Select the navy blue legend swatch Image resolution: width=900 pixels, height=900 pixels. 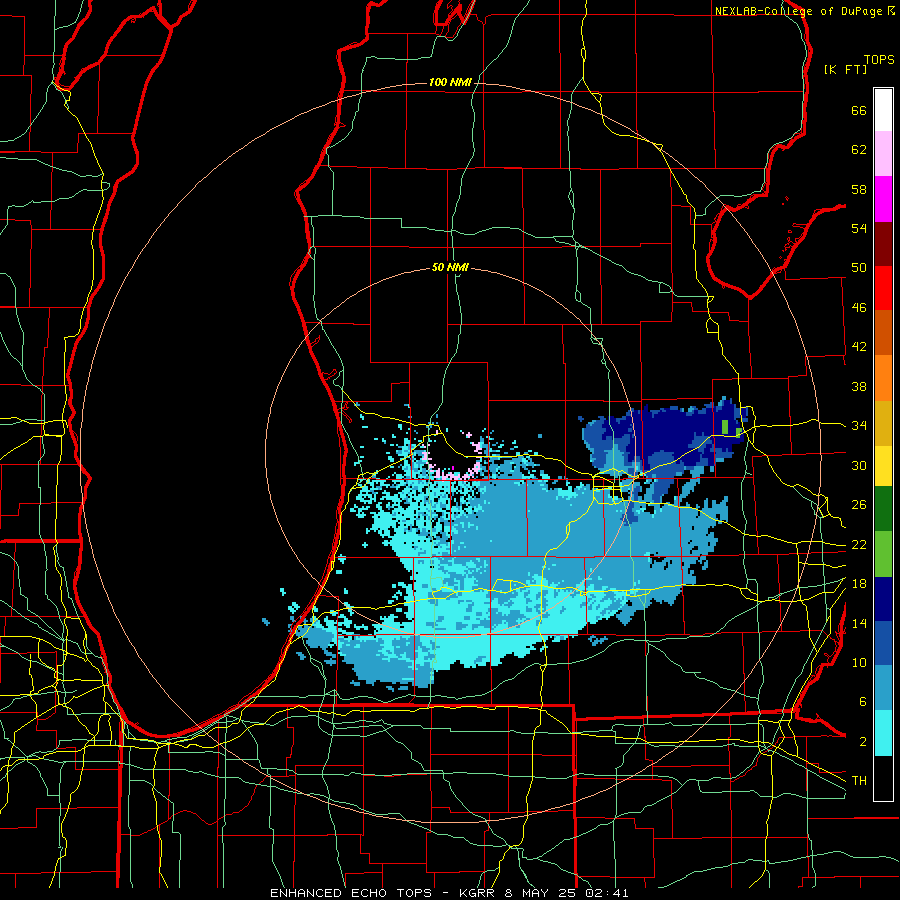883,599
